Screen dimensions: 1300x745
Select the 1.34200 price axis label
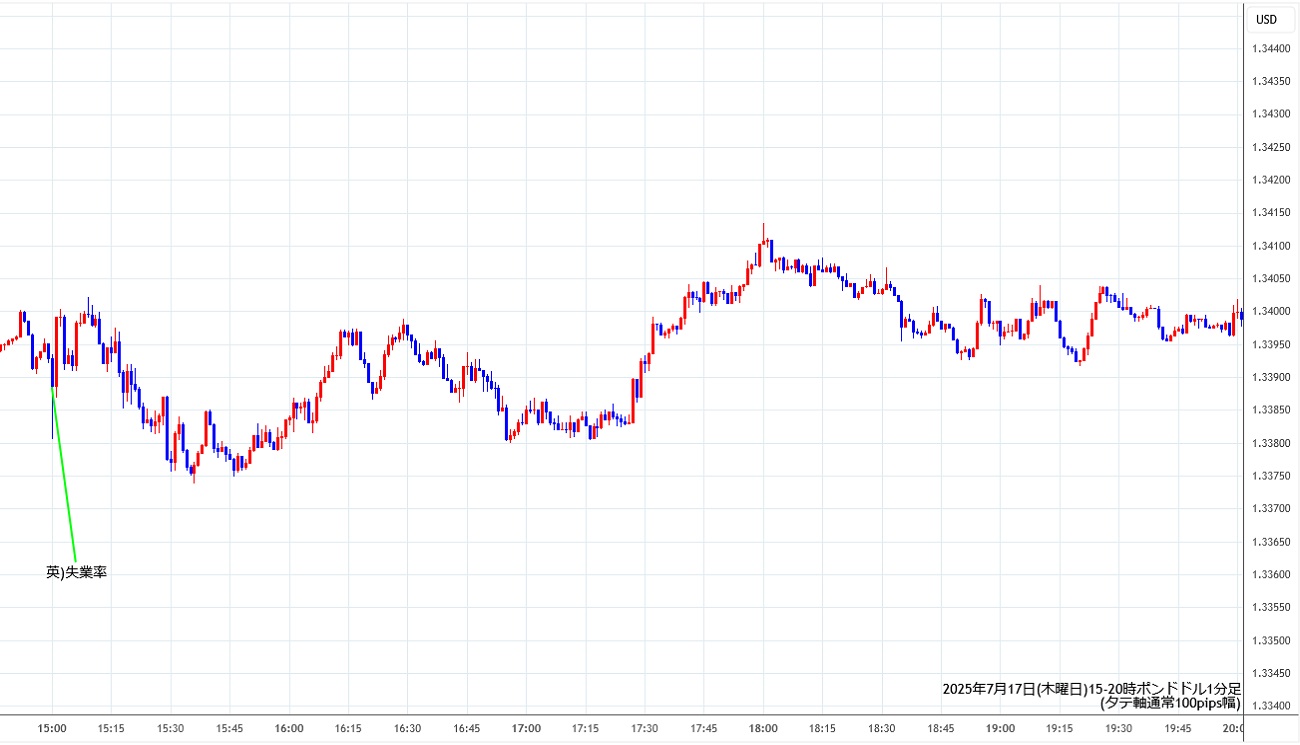click(1272, 180)
